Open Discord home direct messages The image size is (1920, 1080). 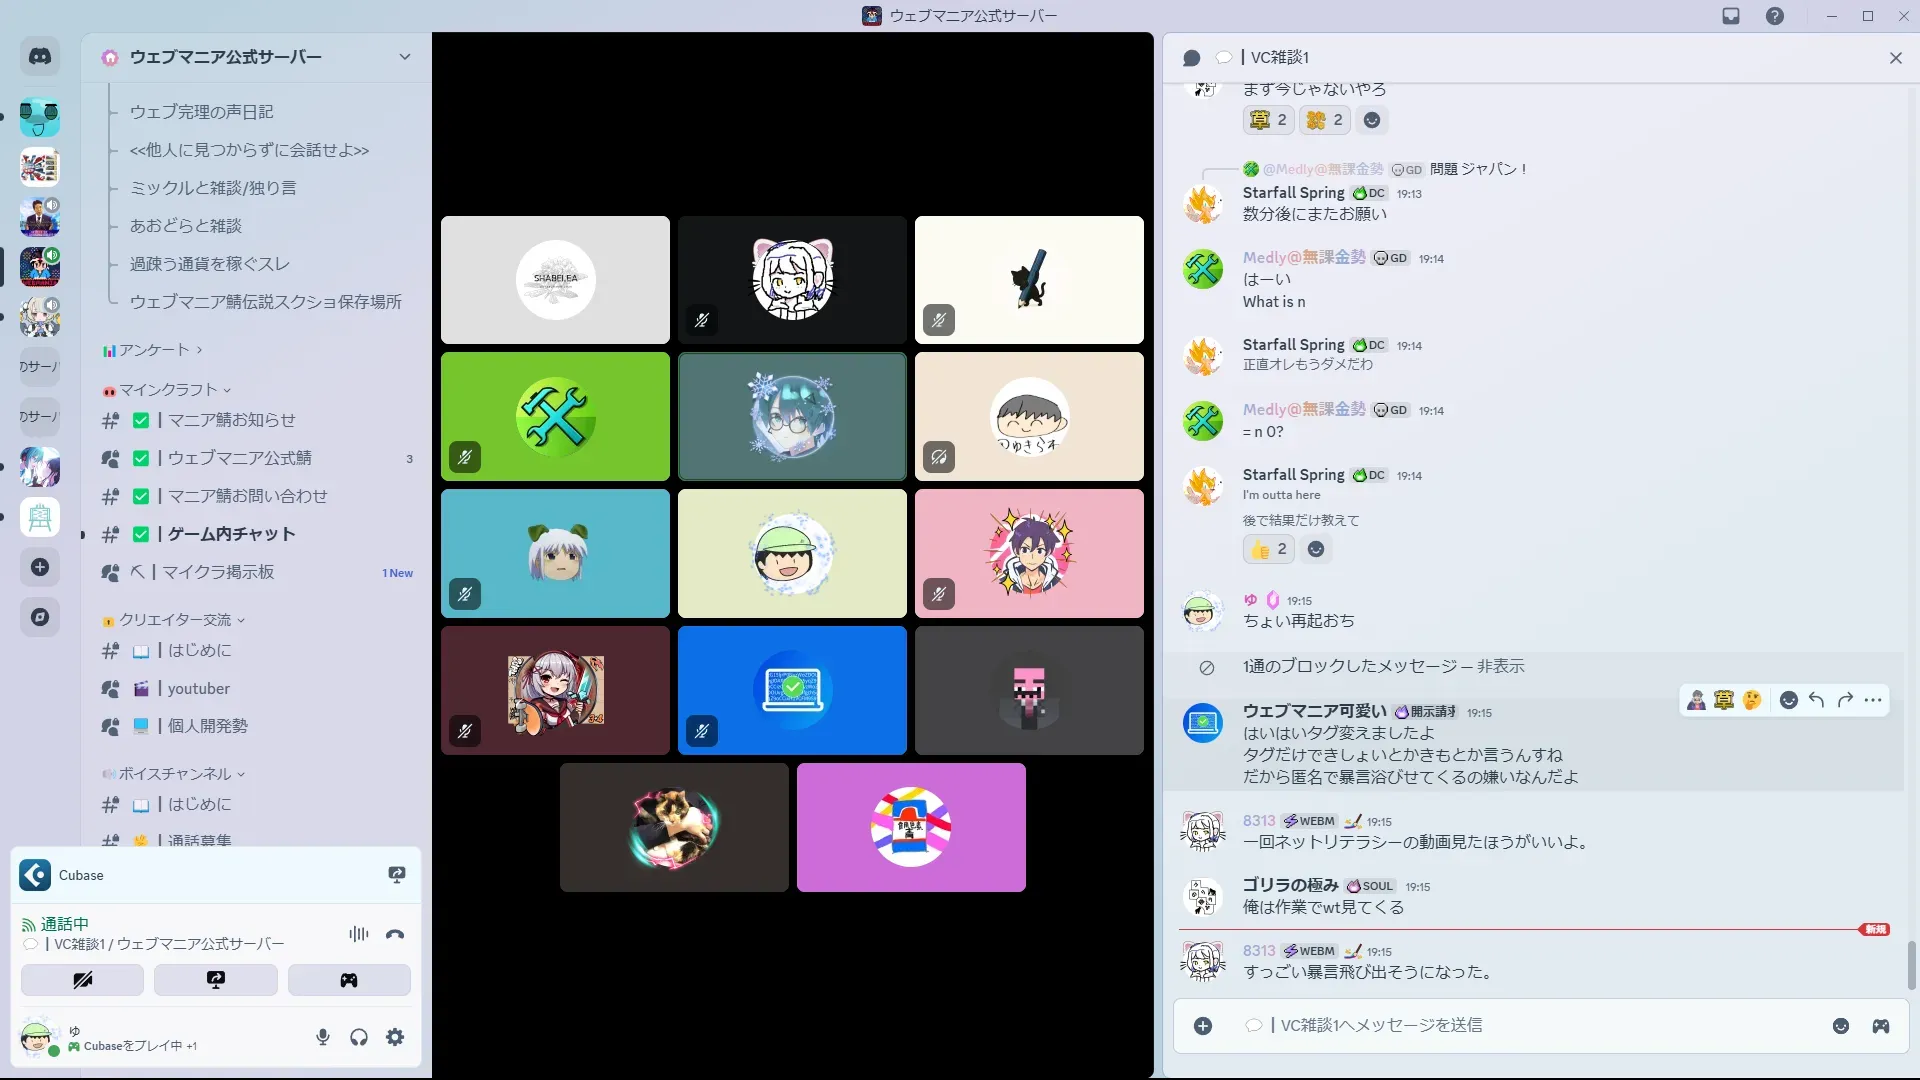click(40, 57)
